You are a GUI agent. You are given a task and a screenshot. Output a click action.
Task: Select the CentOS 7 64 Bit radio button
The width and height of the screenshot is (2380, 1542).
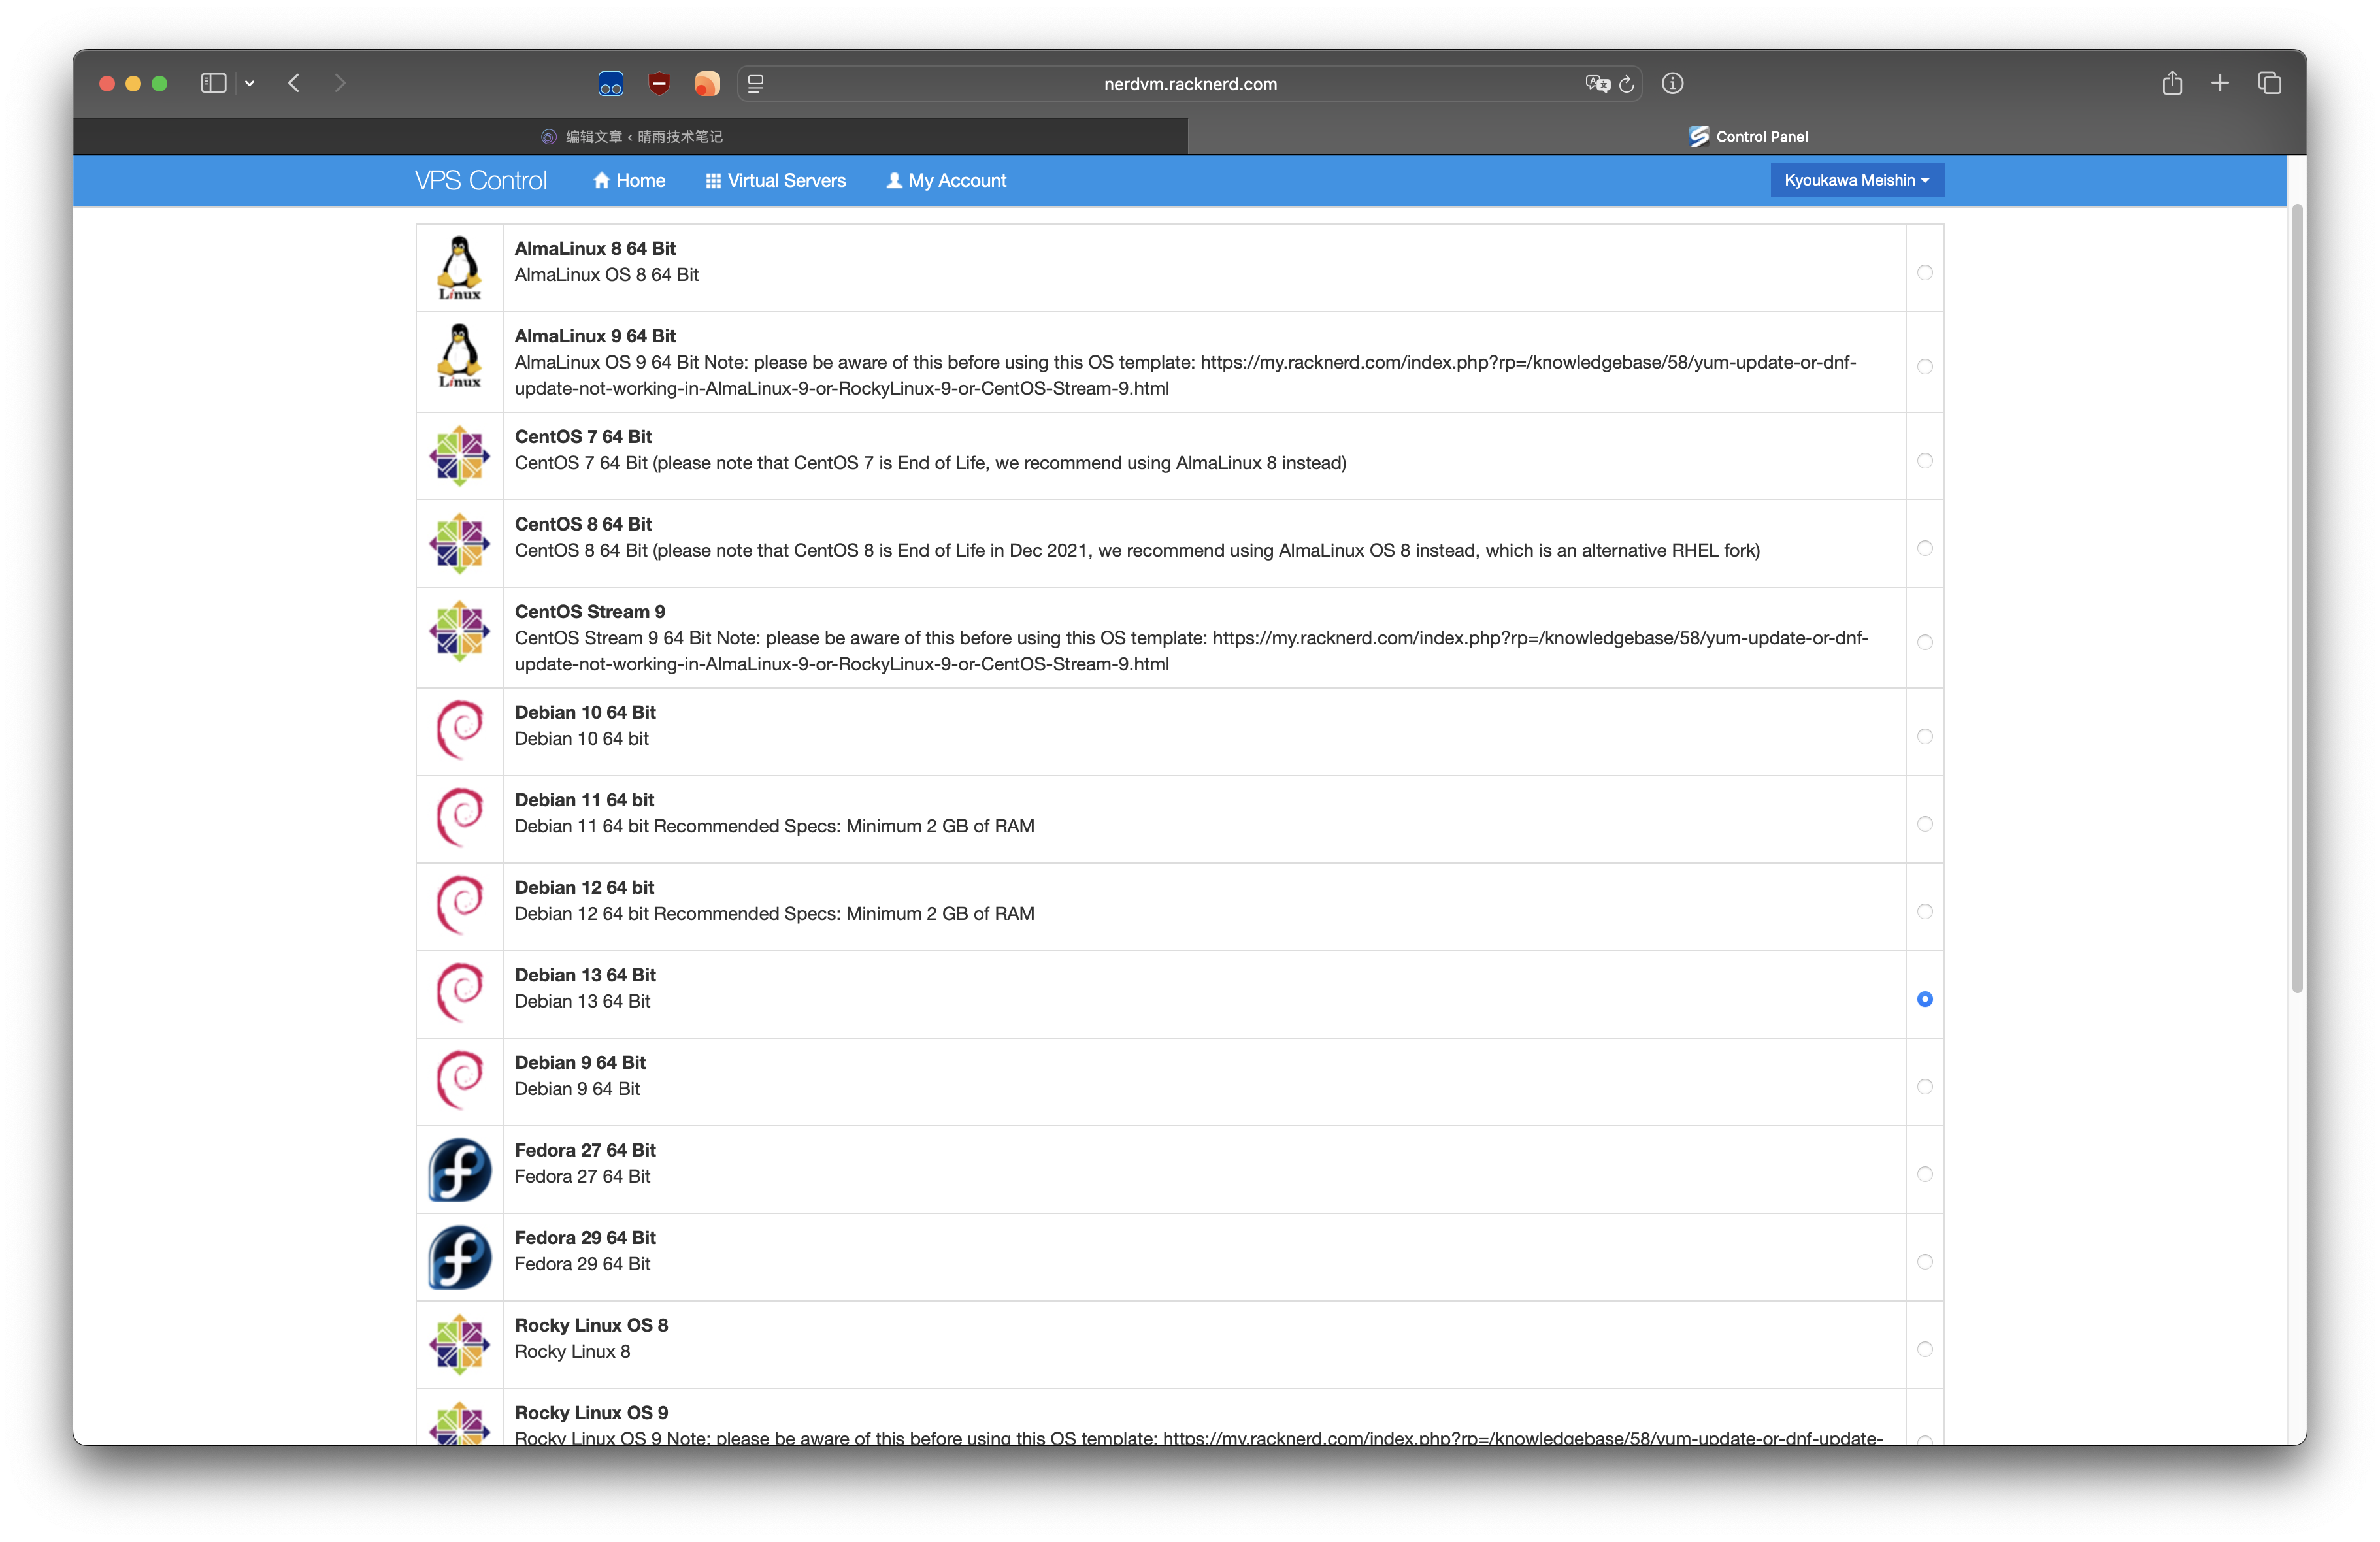tap(1925, 460)
